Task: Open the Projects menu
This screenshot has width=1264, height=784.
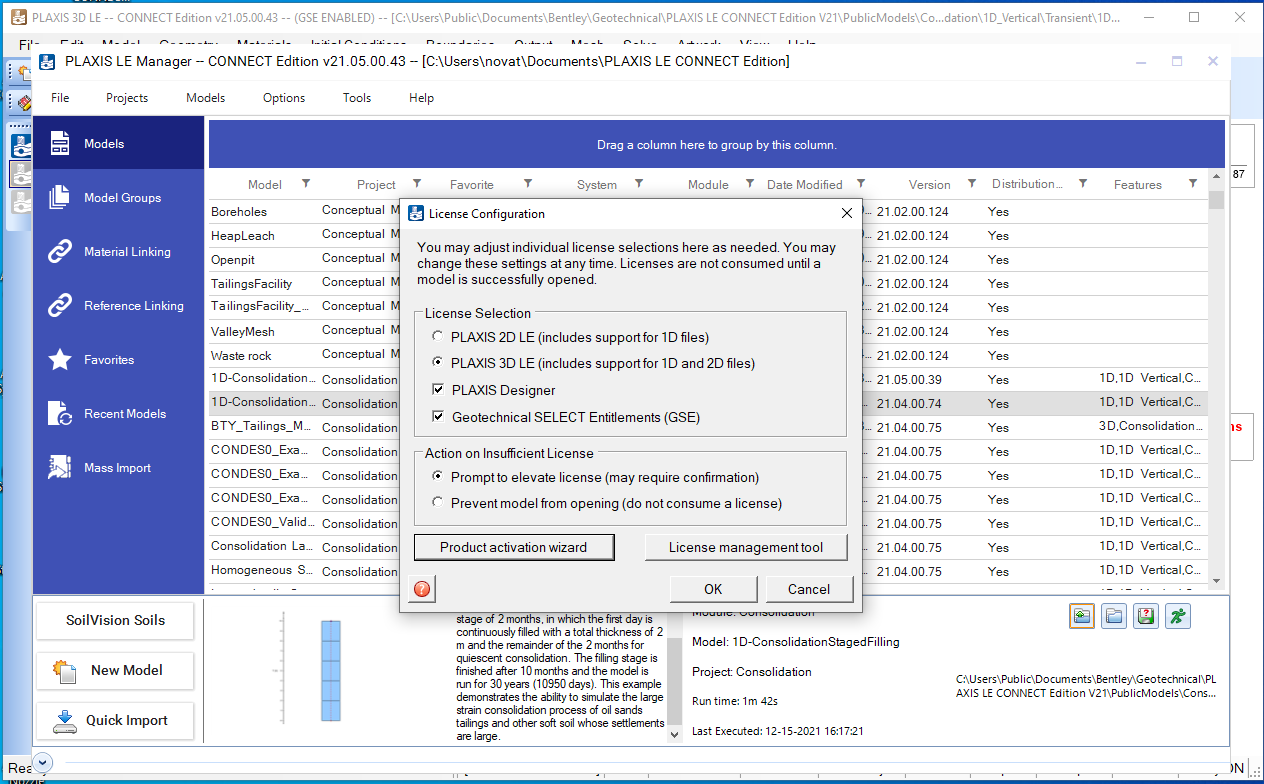Action: coord(127,98)
